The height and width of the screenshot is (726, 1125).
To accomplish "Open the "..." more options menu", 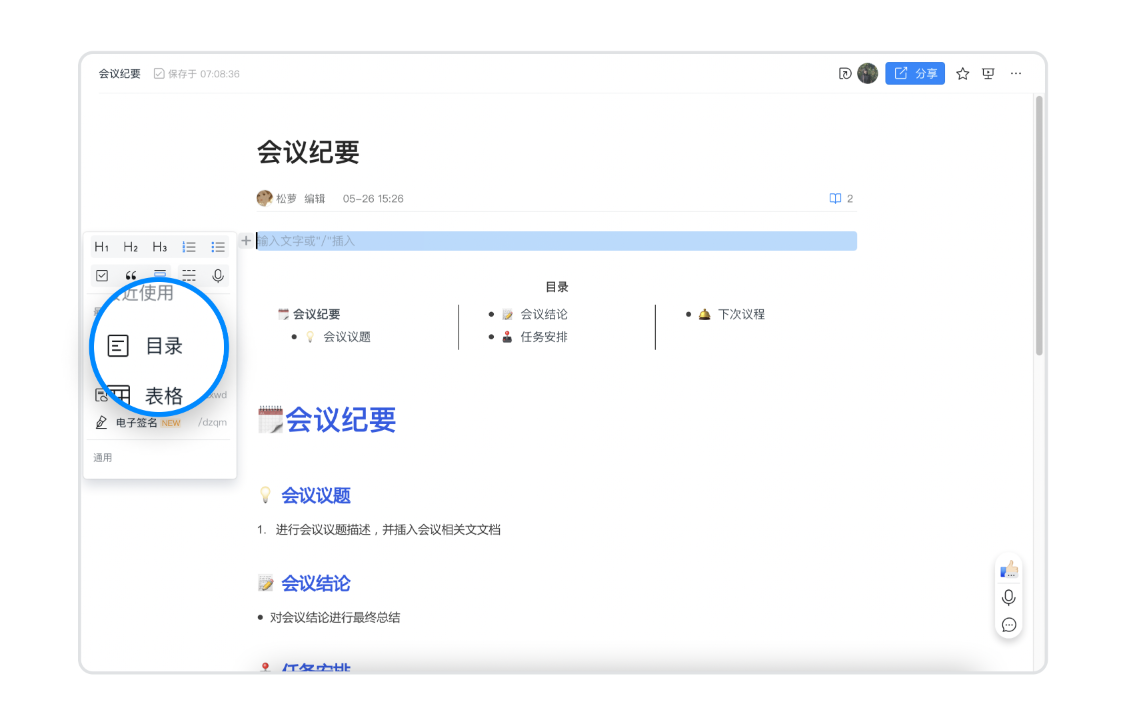I will tap(1016, 73).
